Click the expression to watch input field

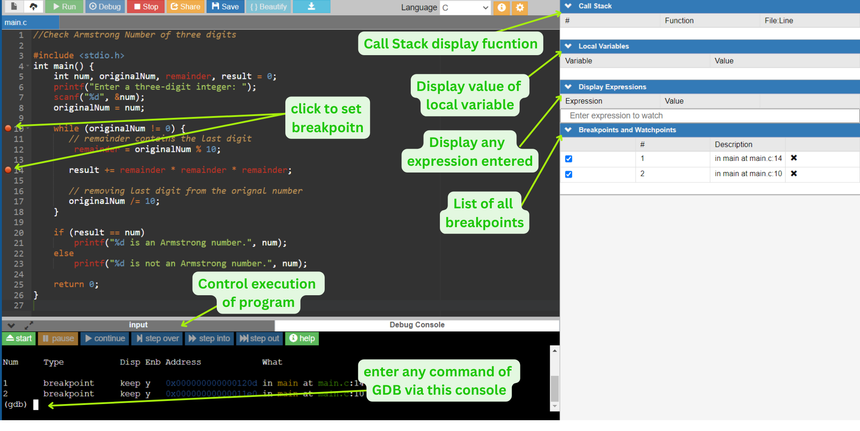tap(710, 116)
